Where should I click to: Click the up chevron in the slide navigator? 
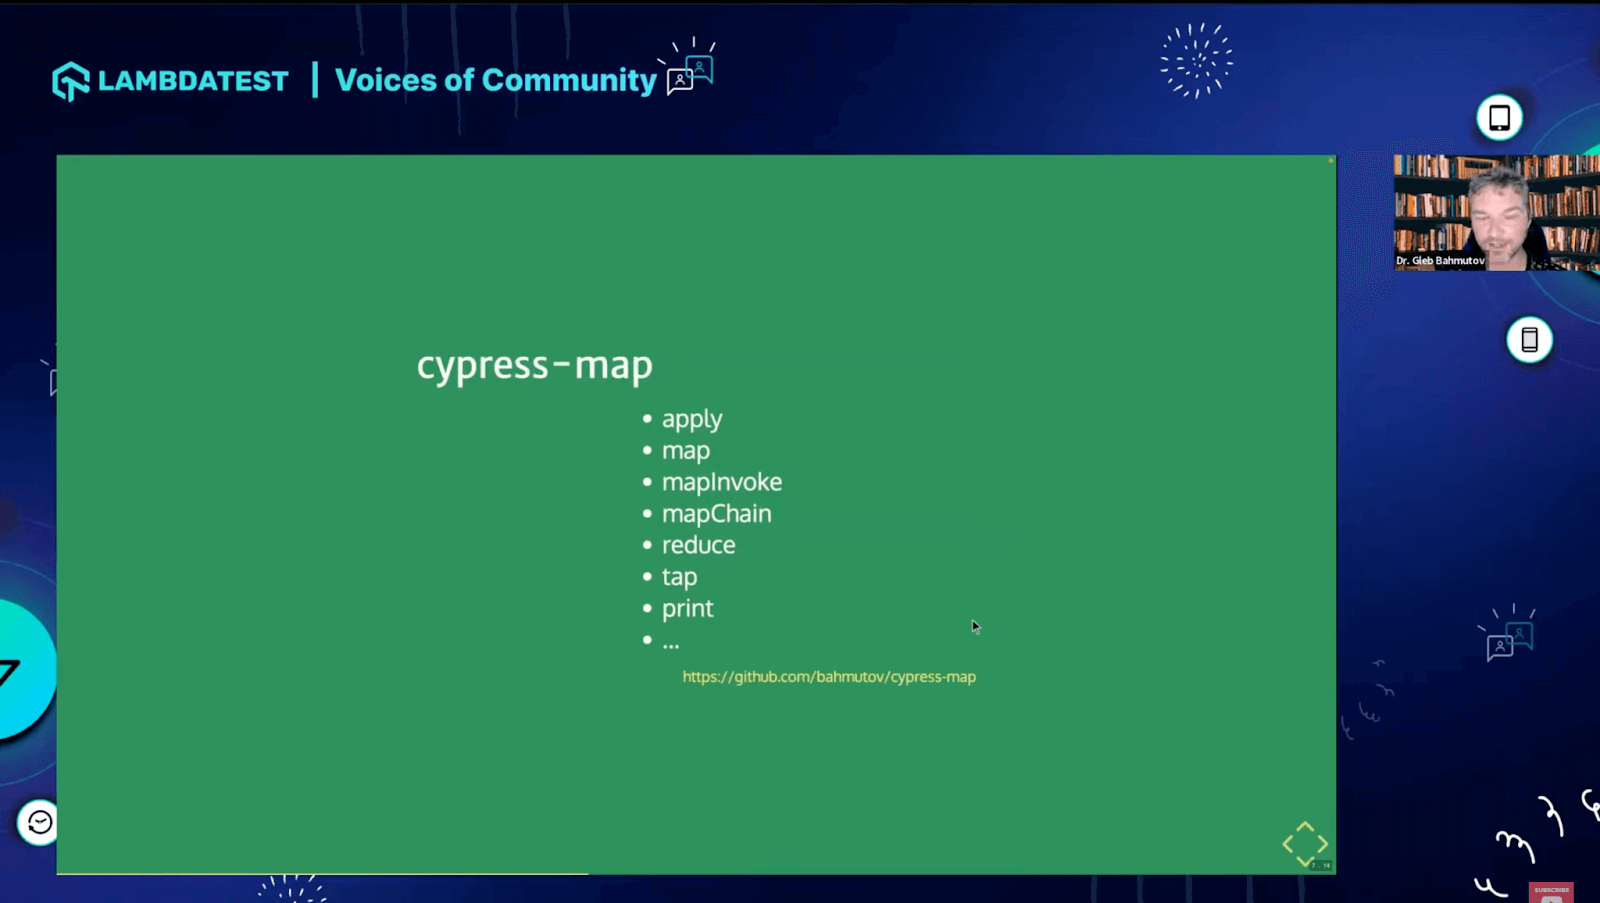click(x=1305, y=826)
